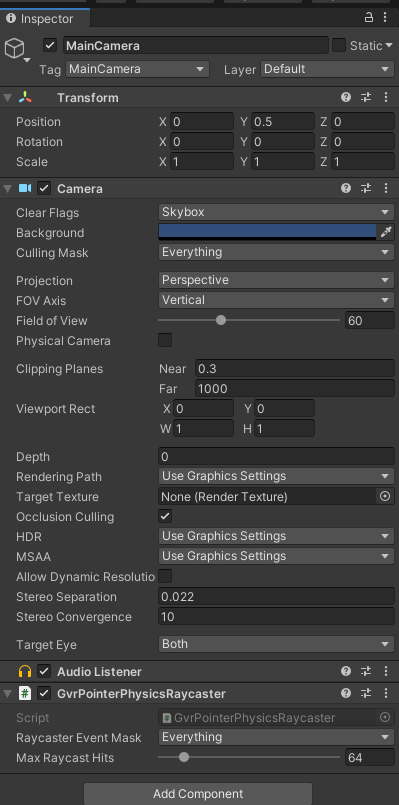This screenshot has width=399, height=805.
Task: Open the Raycaster Event Mask dropdown
Action: point(276,737)
